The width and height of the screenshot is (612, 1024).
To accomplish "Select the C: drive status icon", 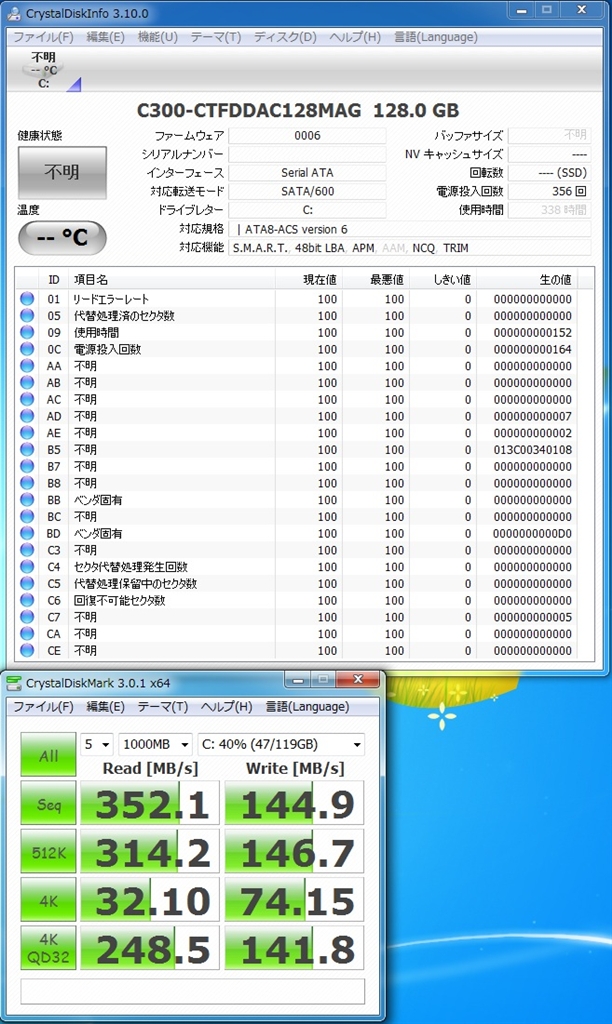I will point(44,71).
